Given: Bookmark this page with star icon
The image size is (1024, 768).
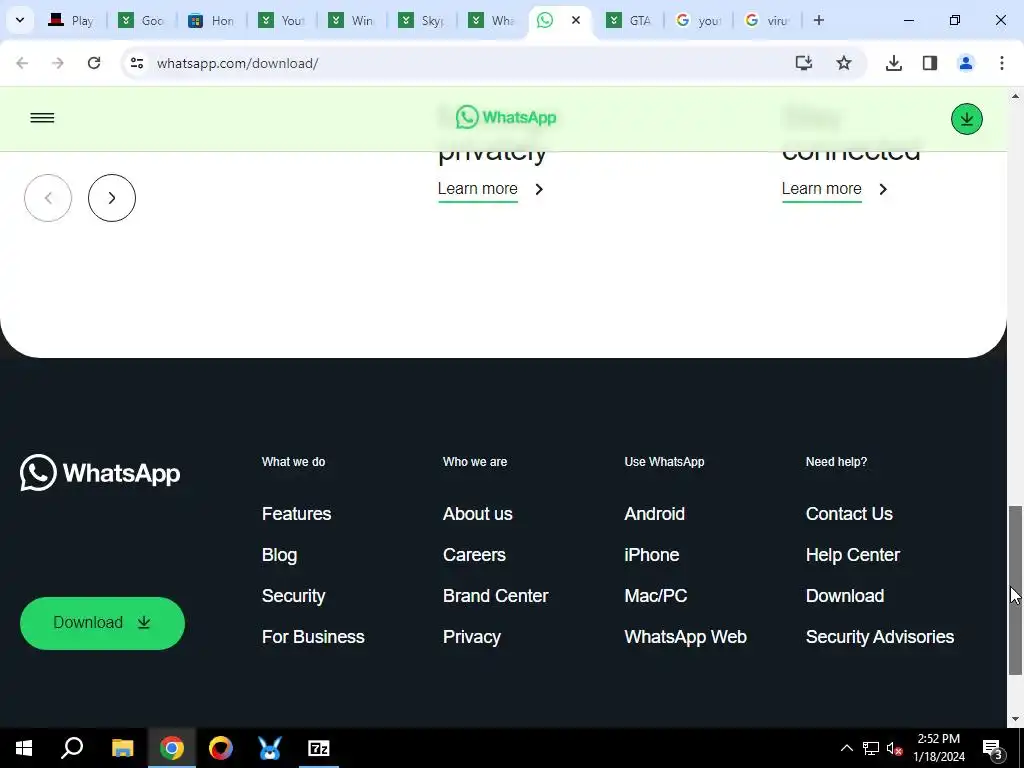Looking at the screenshot, I should coord(844,63).
